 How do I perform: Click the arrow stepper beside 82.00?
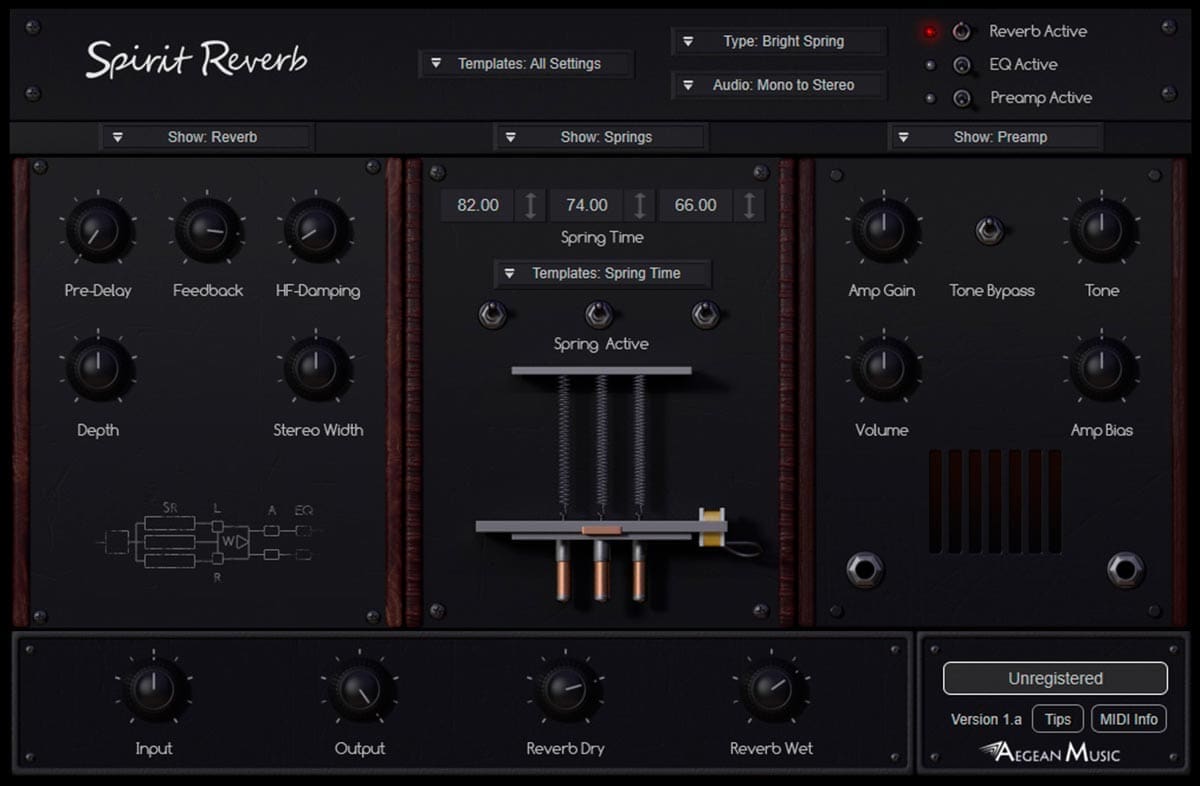(531, 205)
